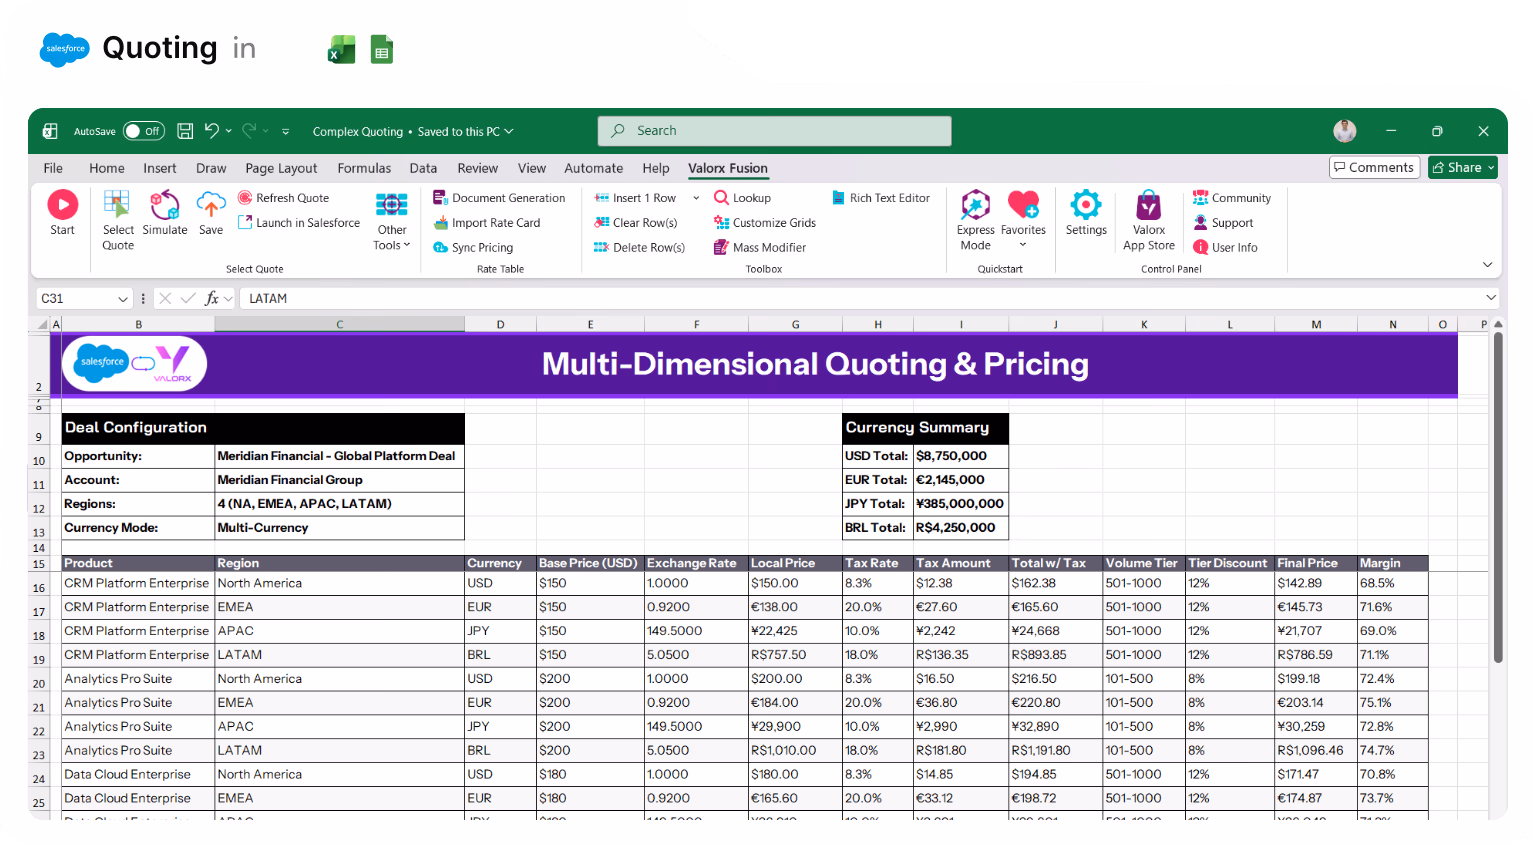The height and width of the screenshot is (844, 1532).
Task: Click Launch in Salesforce
Action: click(x=299, y=222)
